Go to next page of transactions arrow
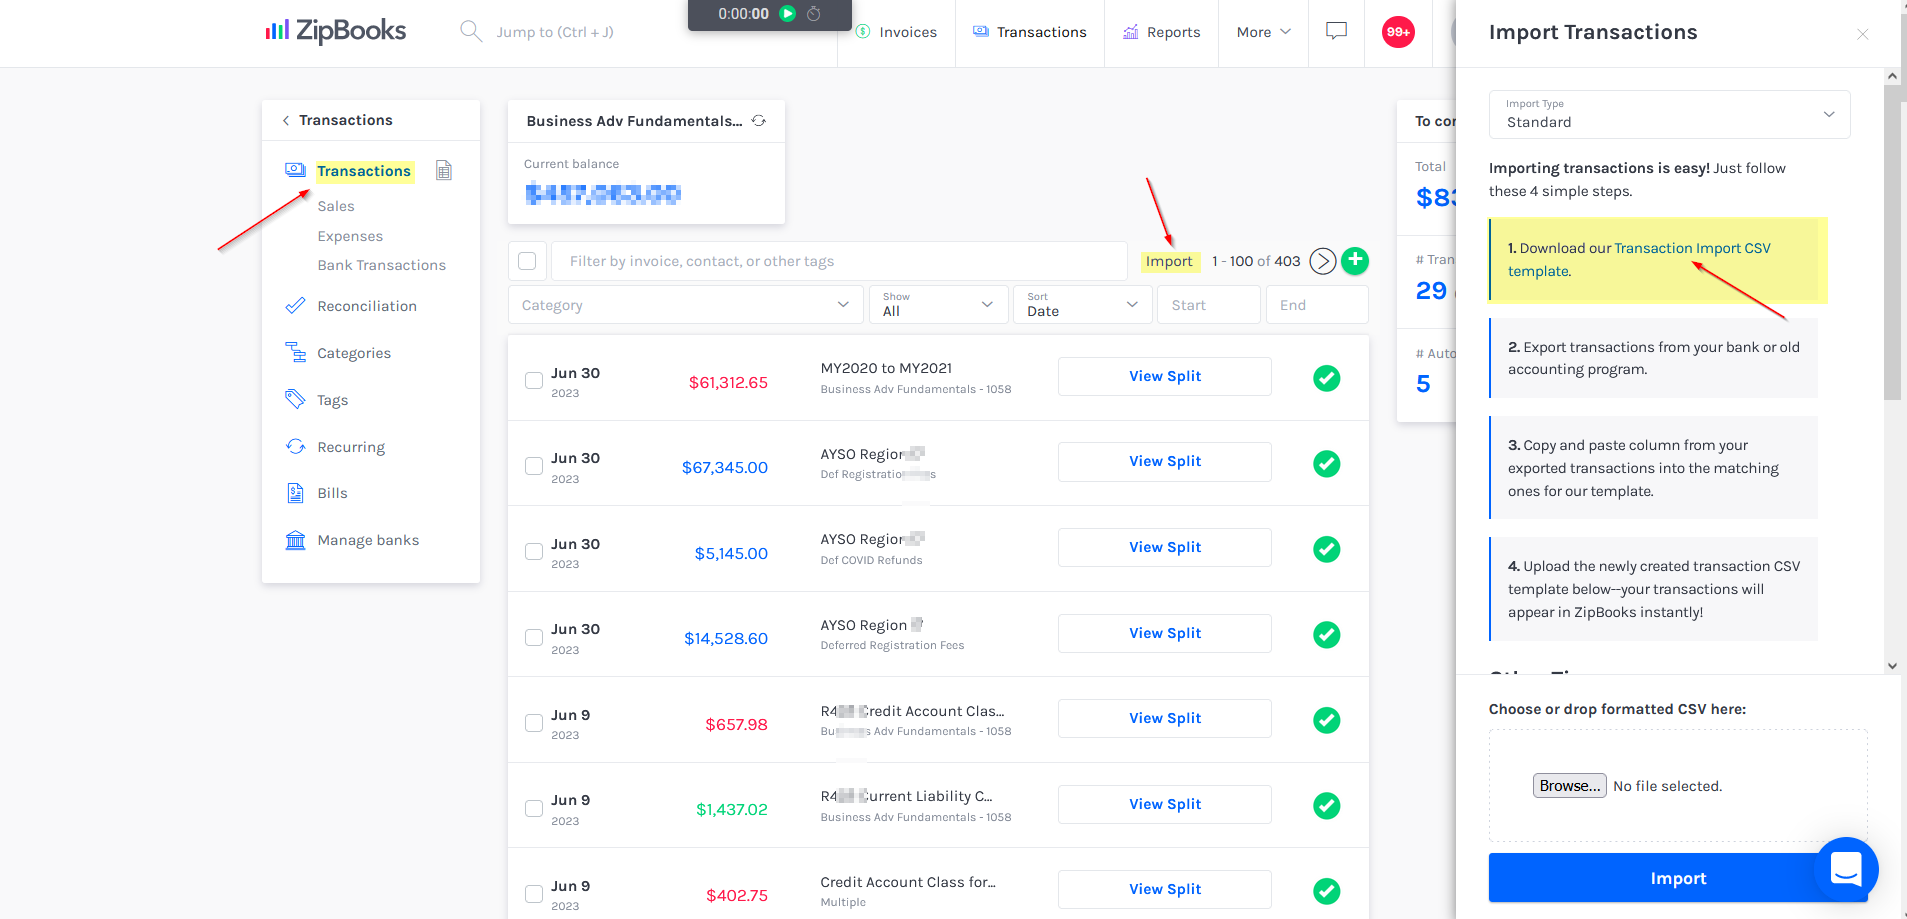 1322,261
